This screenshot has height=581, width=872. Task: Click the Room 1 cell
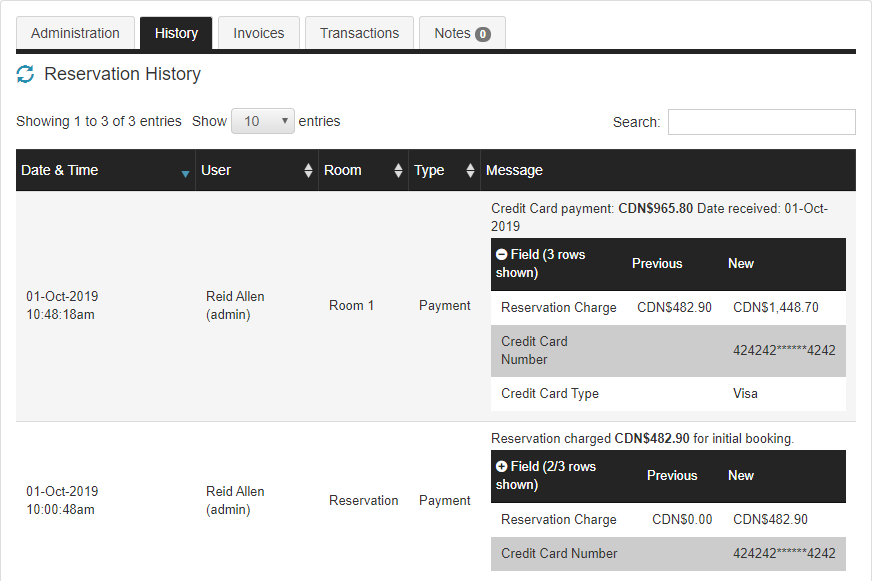351,305
